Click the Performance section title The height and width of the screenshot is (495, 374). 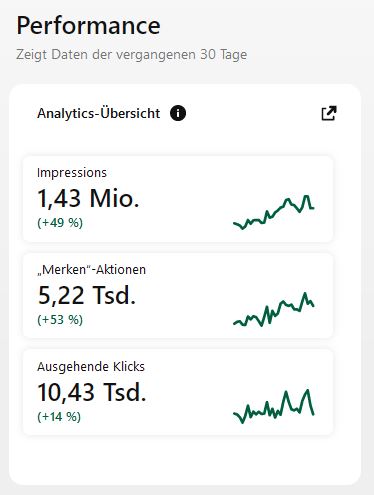(88, 25)
